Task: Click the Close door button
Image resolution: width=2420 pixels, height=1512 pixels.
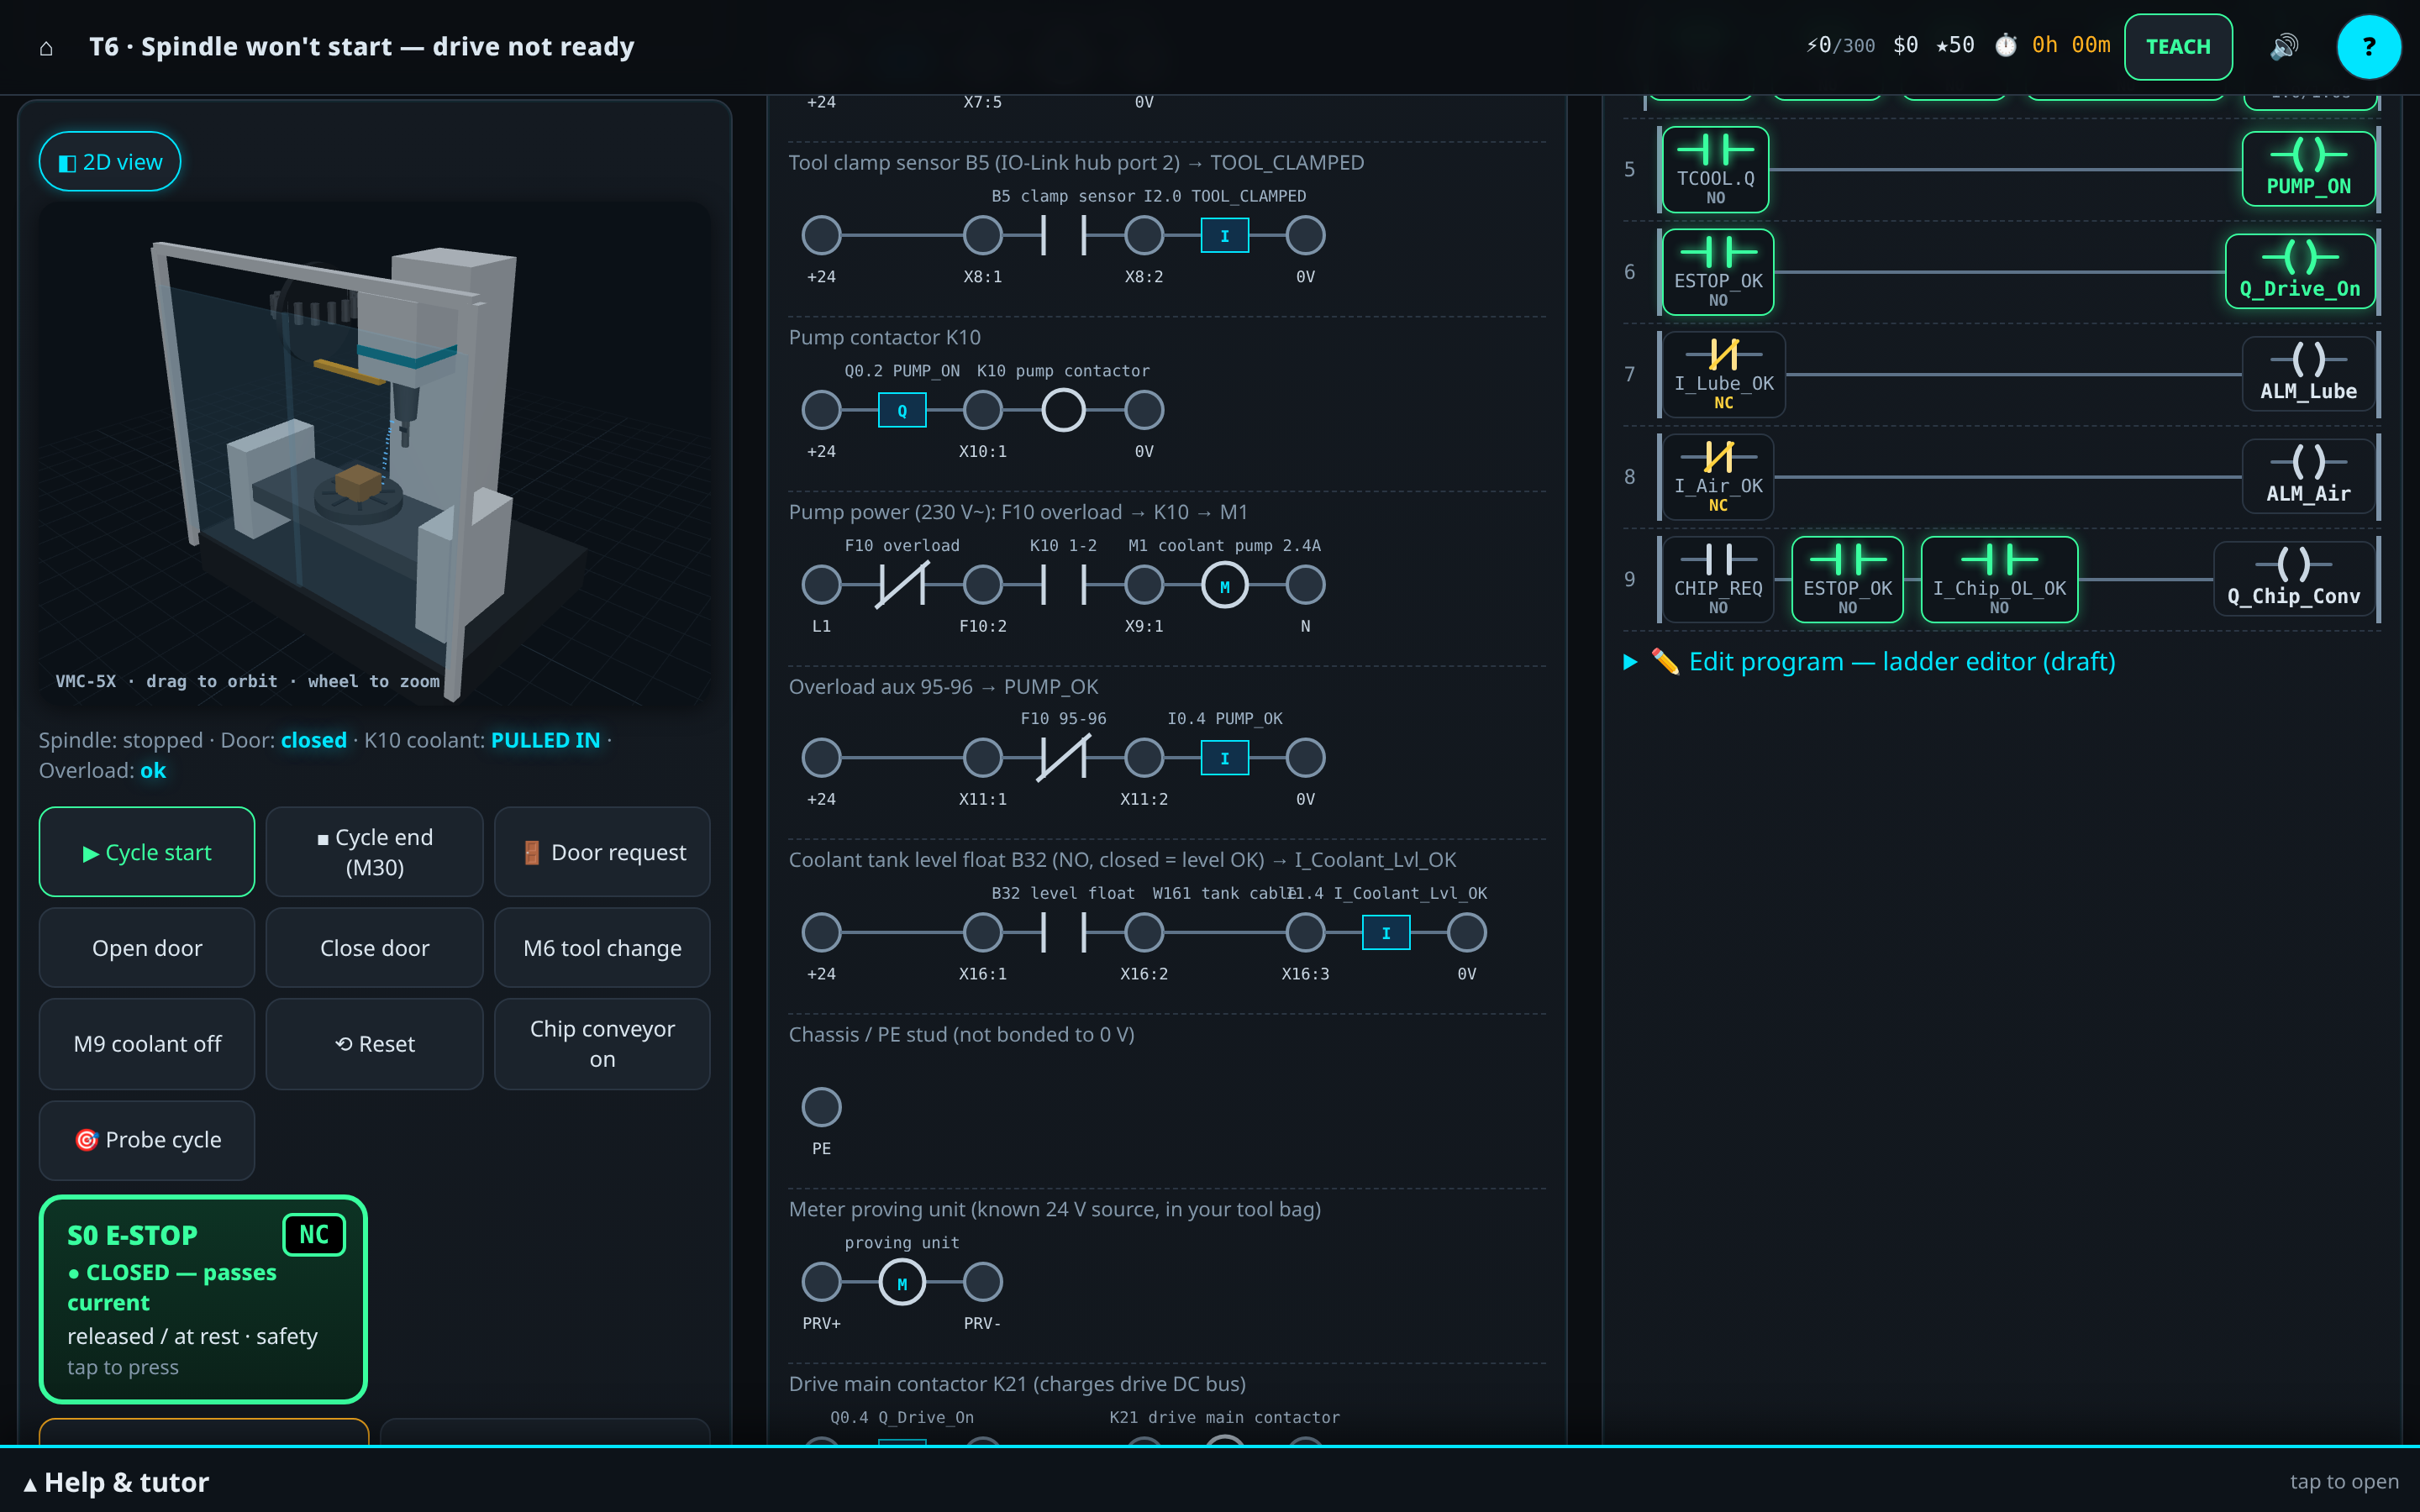Action: pos(375,948)
